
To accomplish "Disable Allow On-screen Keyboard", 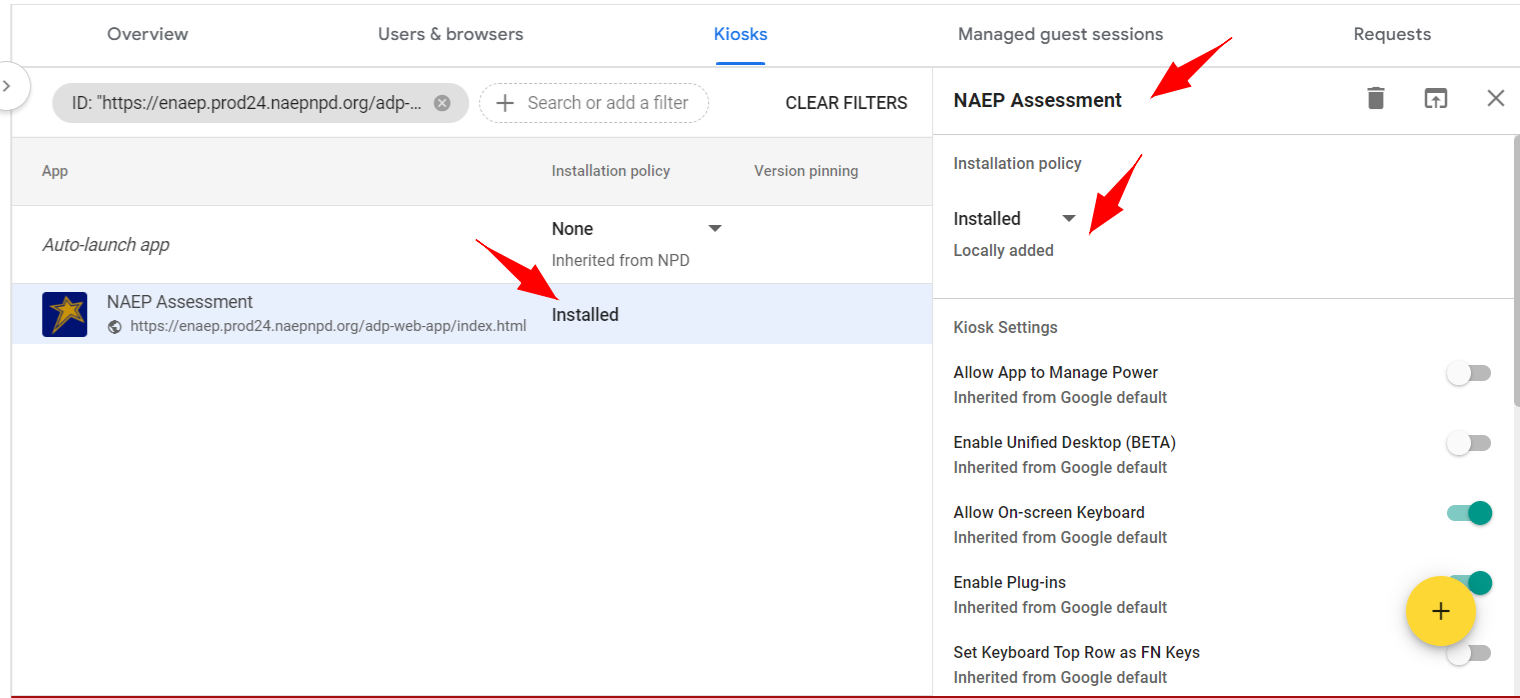I will [1468, 512].
